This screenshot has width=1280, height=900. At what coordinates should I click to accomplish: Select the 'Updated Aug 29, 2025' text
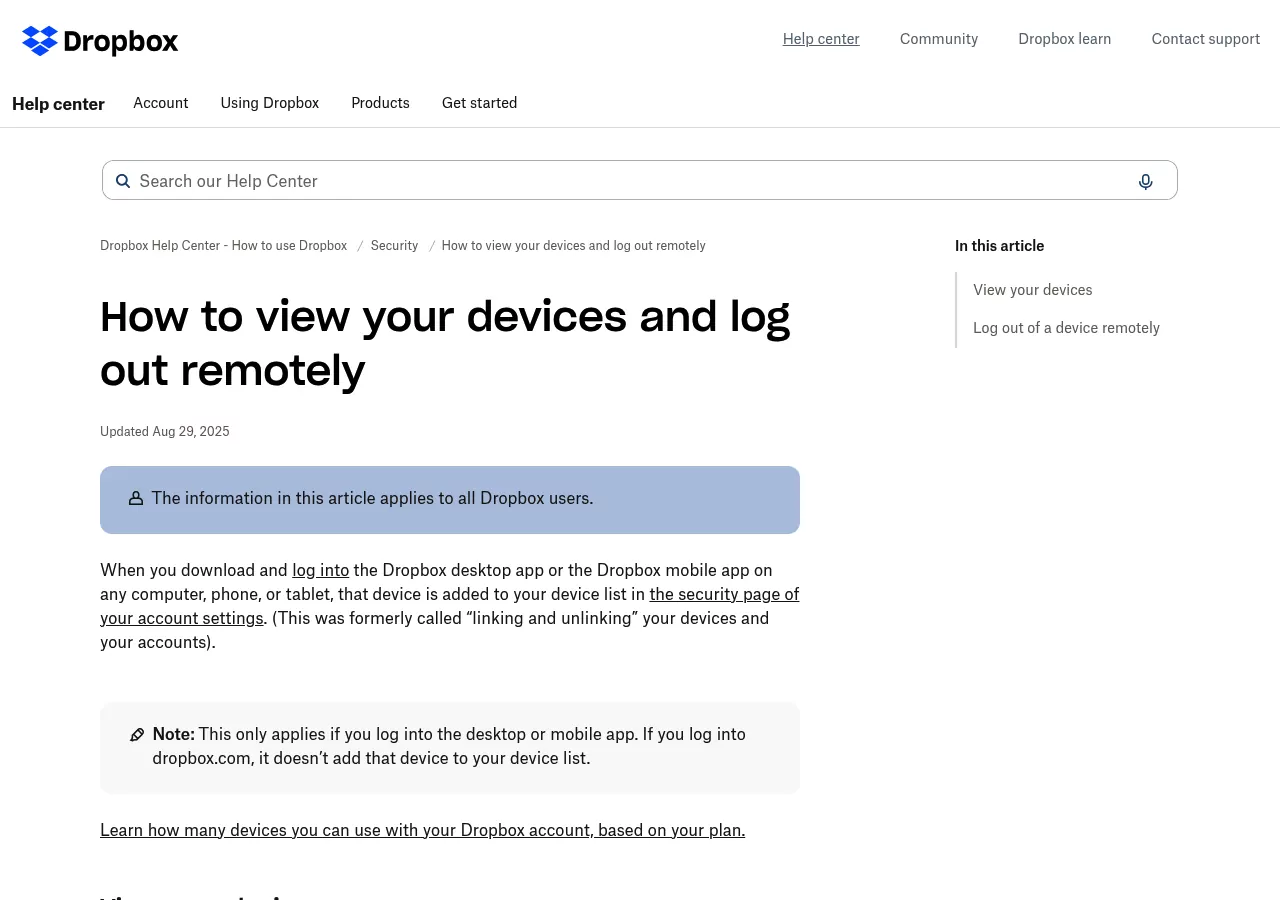tap(165, 432)
